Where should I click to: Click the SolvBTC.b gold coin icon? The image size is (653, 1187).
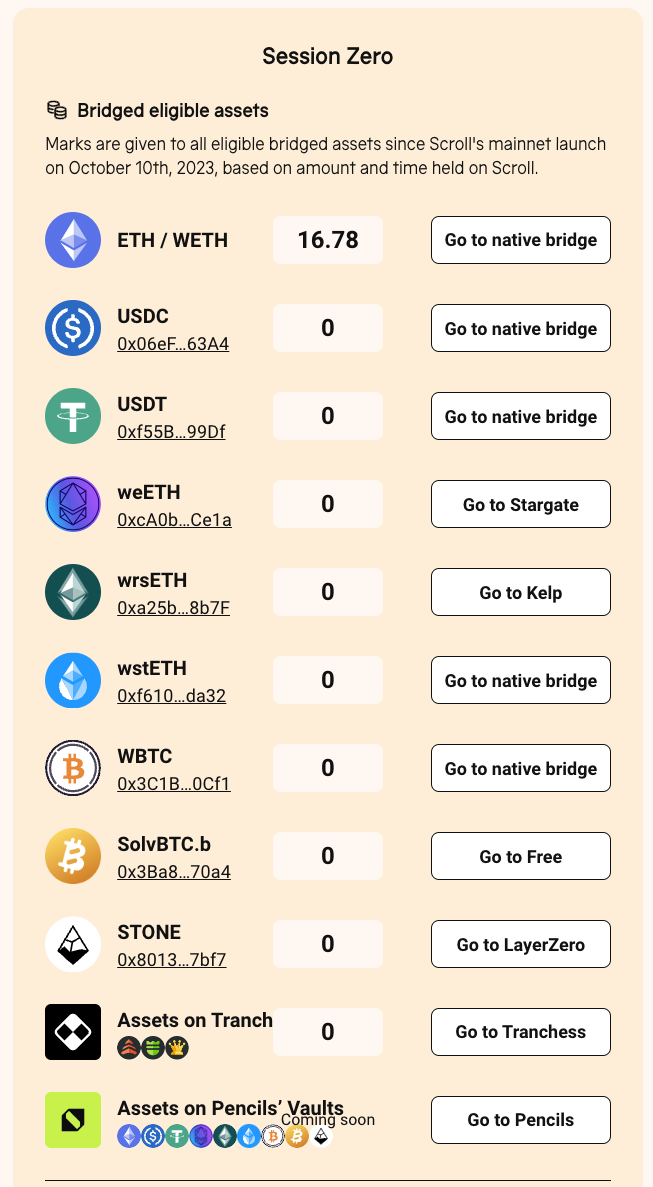coord(73,856)
